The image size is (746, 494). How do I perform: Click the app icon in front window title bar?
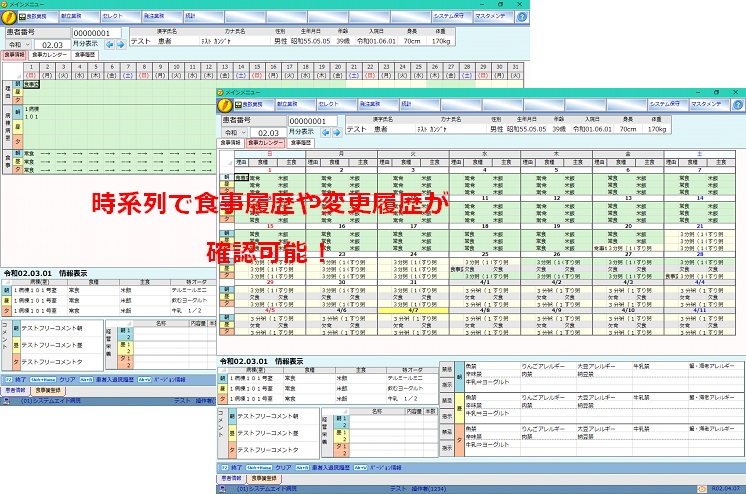click(x=220, y=92)
